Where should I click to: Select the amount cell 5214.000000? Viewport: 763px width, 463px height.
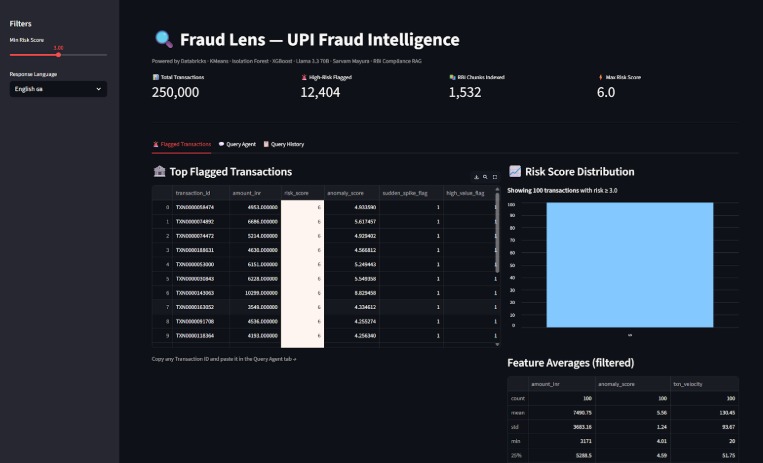[x=255, y=236]
